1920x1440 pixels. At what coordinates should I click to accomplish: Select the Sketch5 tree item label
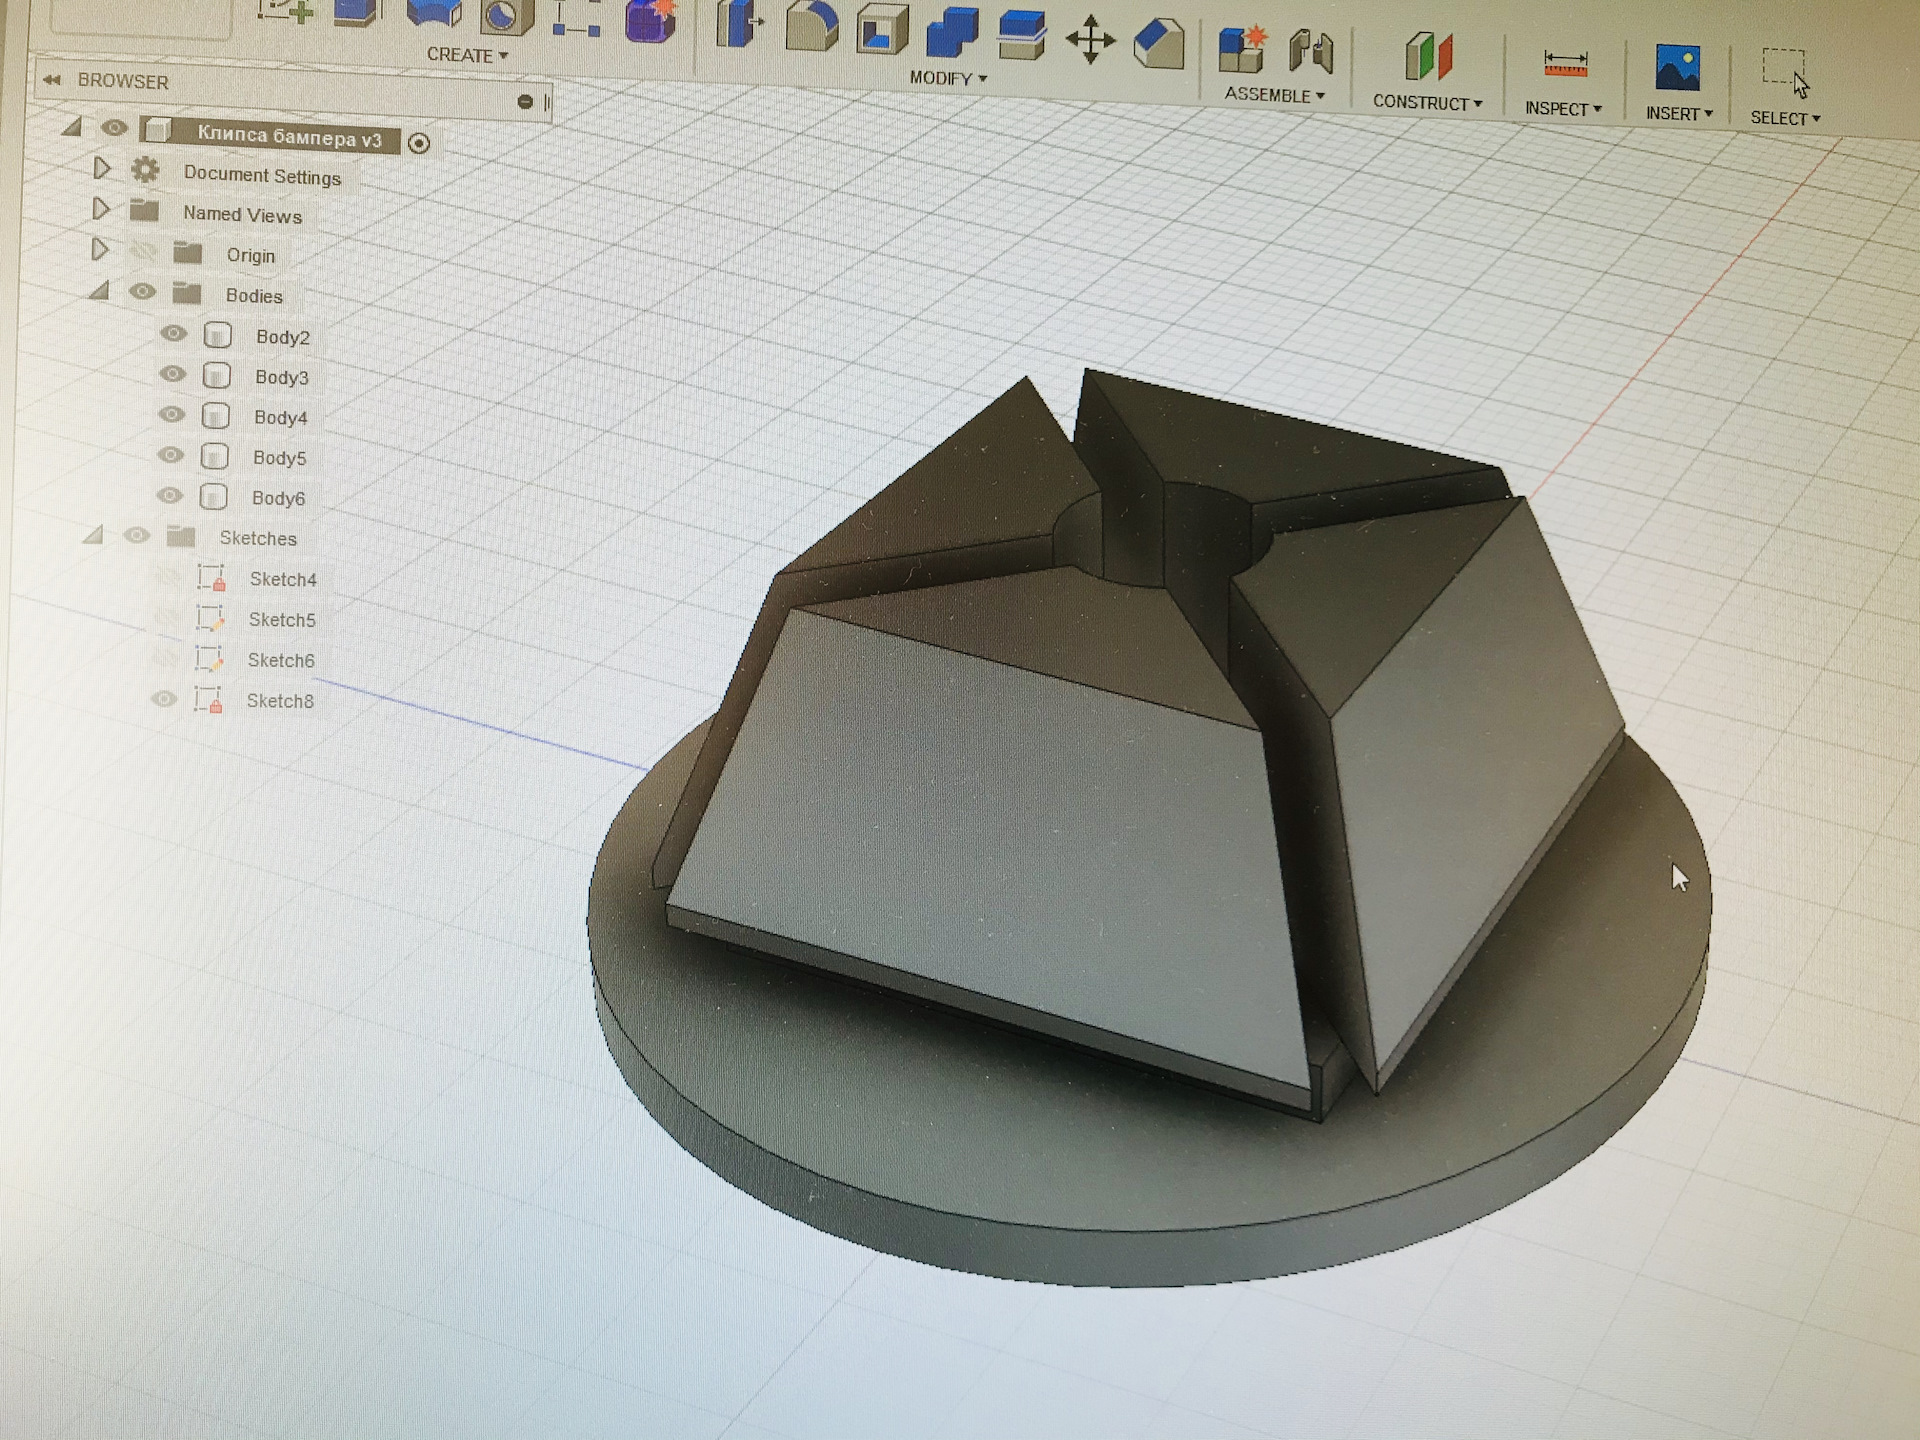pyautogui.click(x=282, y=620)
